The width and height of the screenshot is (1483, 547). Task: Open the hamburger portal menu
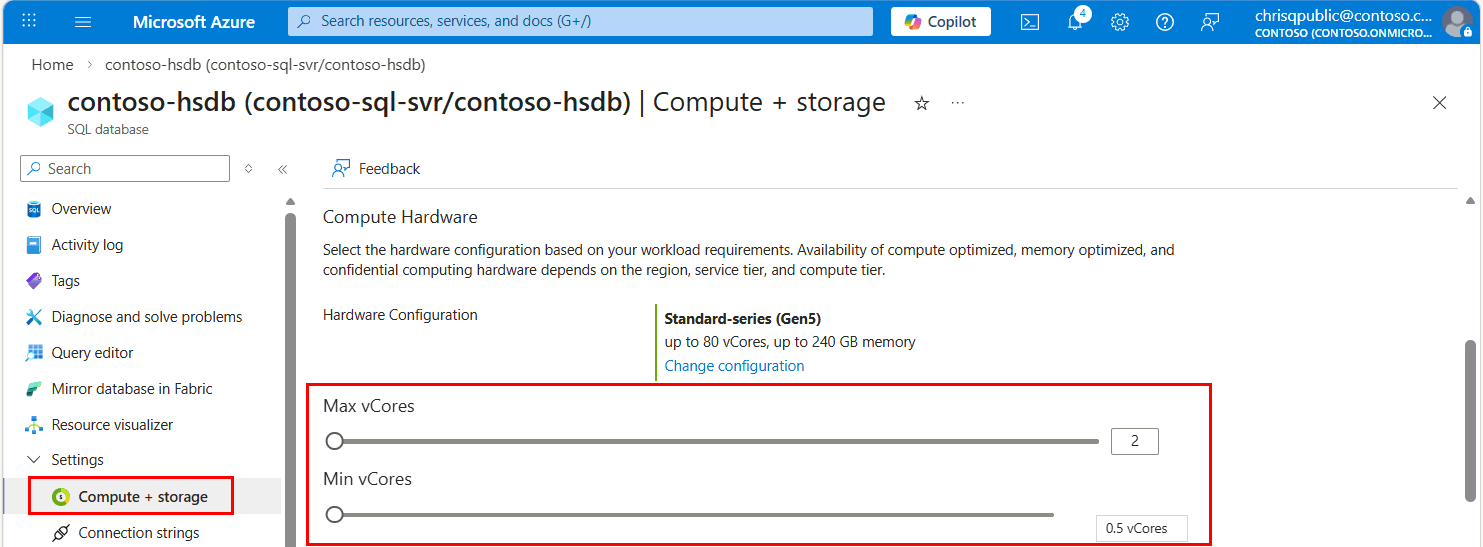[83, 21]
